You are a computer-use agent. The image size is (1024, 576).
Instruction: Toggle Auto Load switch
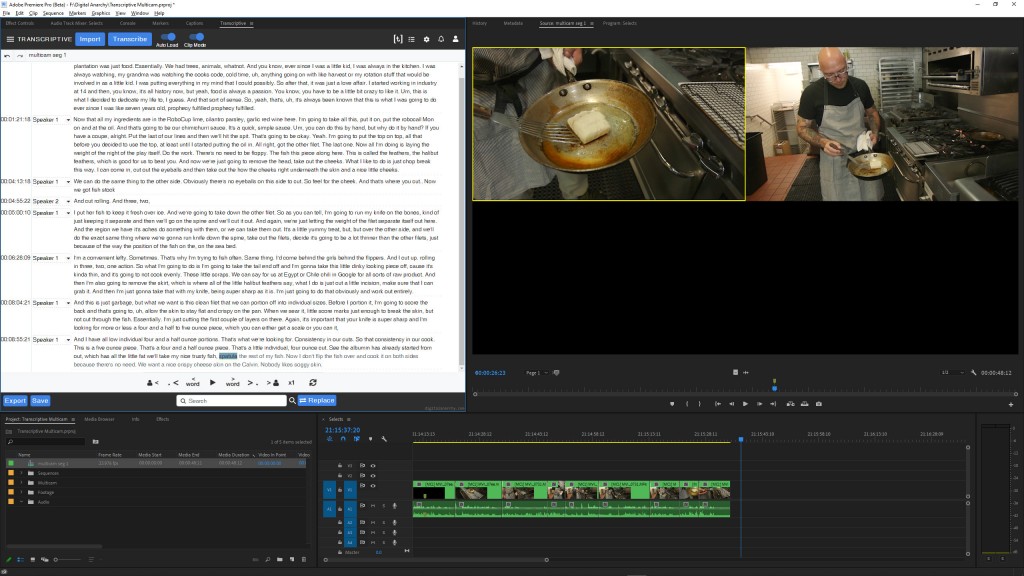tap(167, 37)
